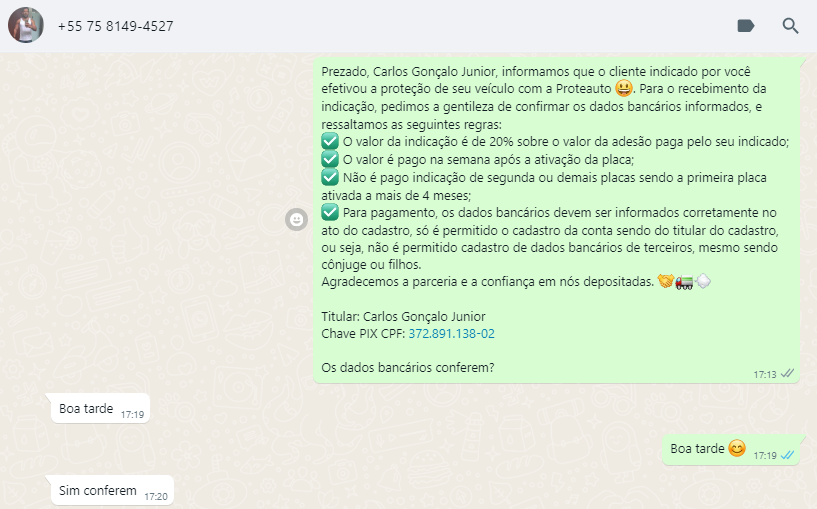
Task: Click check mark beside "O valor da indicação"
Action: click(x=330, y=141)
